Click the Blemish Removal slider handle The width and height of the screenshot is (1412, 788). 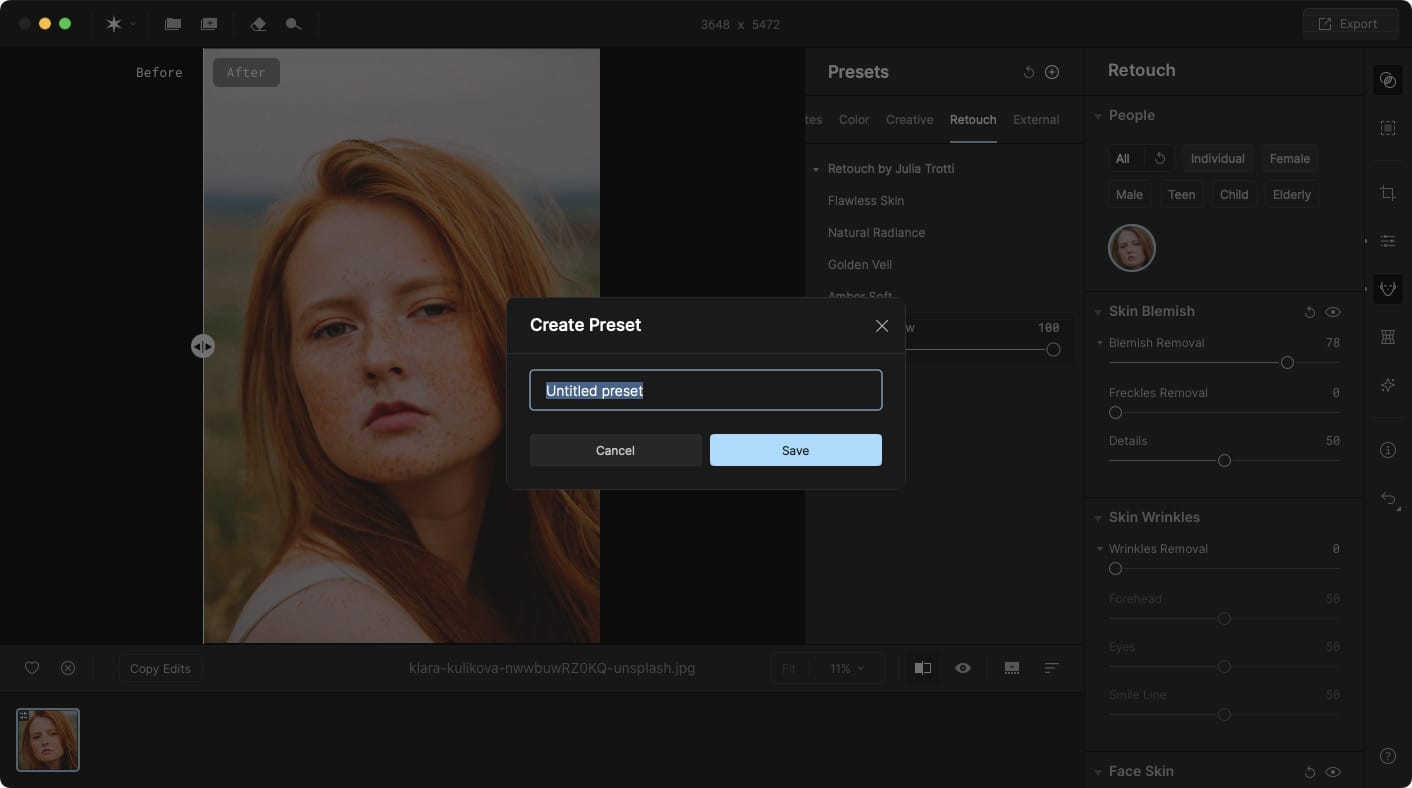1288,363
